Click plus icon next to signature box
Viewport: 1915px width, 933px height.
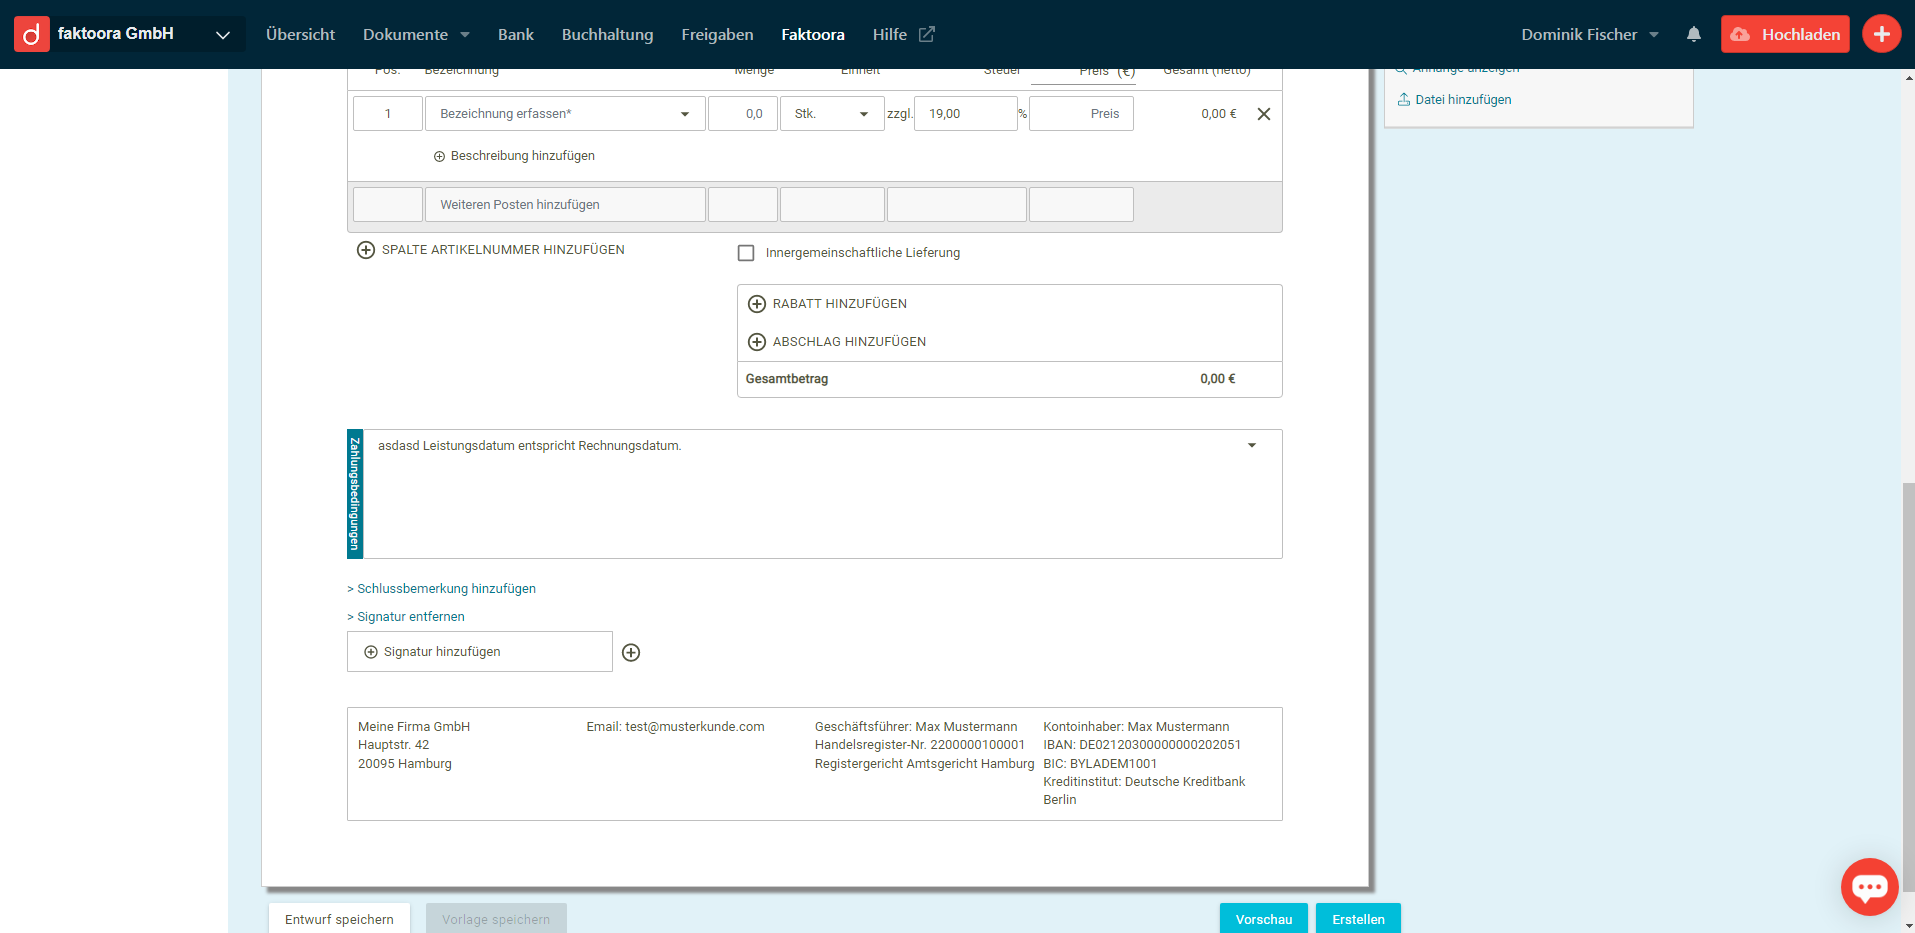tap(631, 653)
